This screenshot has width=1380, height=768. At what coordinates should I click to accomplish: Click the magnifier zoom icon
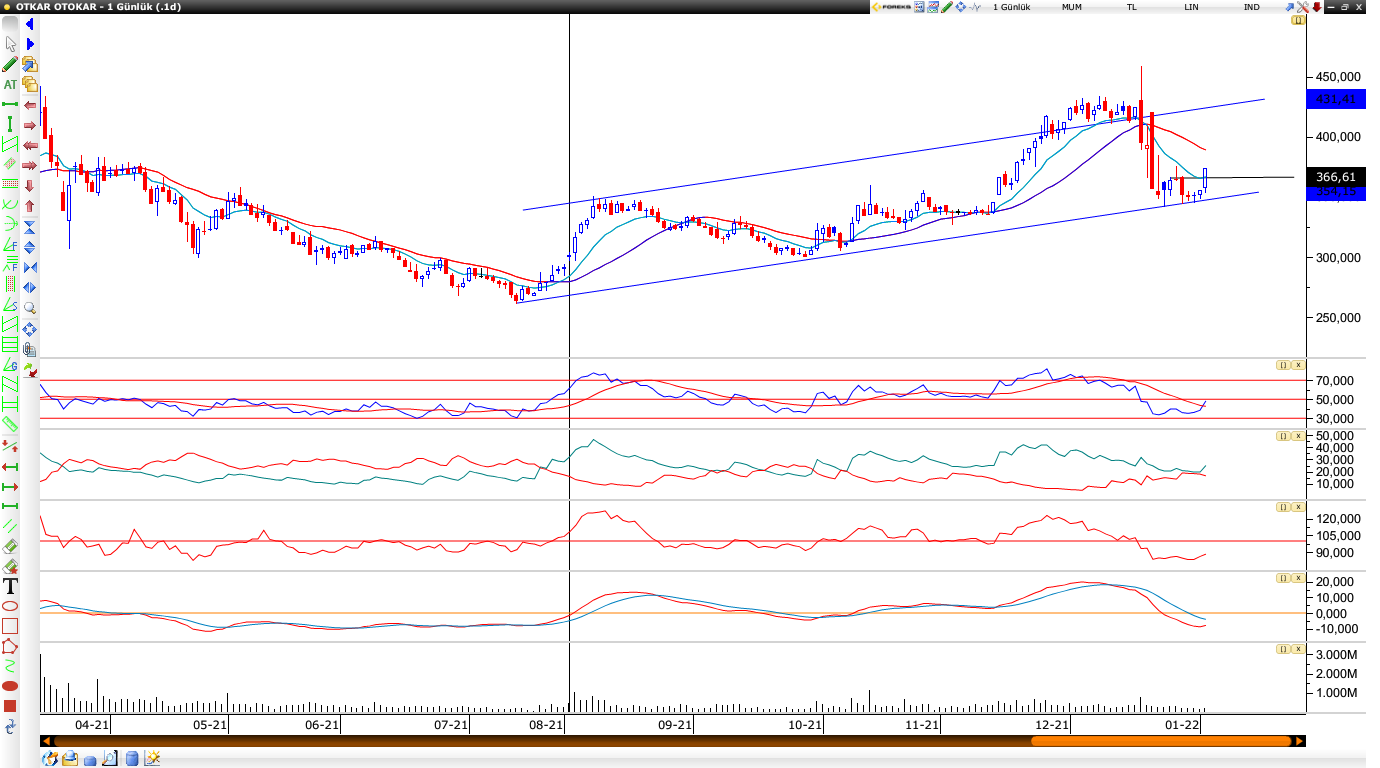[x=29, y=308]
